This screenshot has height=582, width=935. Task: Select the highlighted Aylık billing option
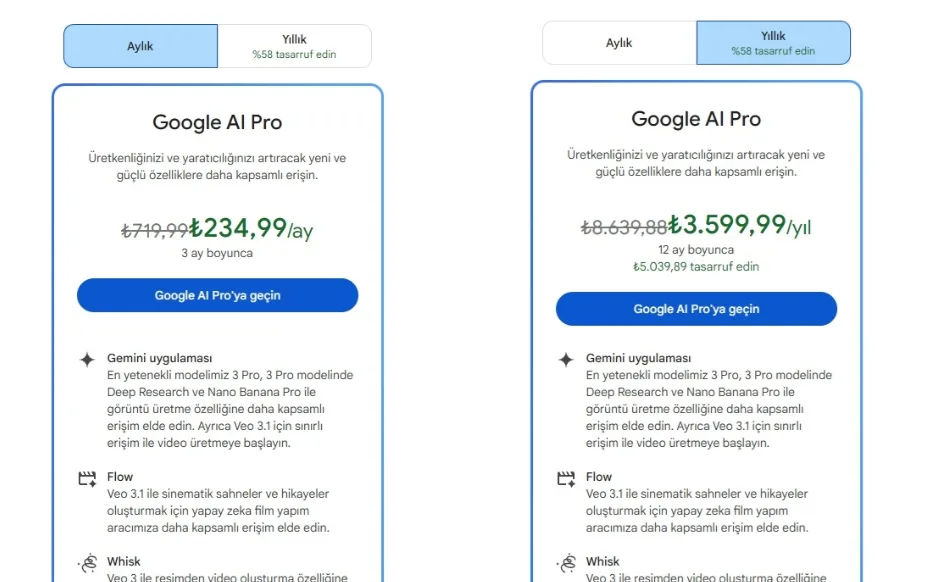click(140, 46)
